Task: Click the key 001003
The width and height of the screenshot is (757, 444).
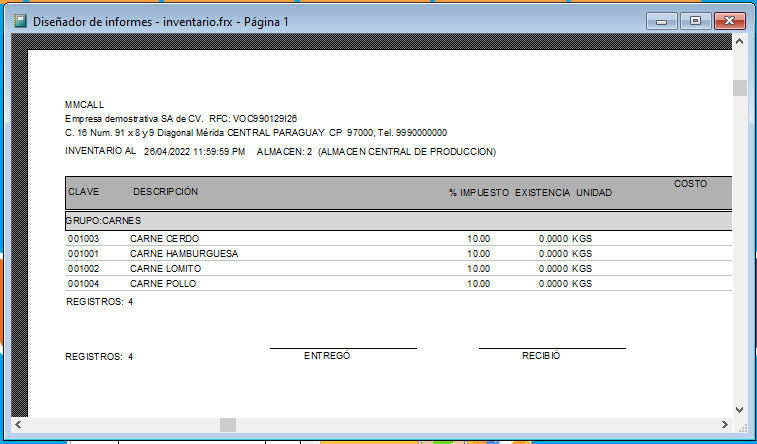Action: [x=83, y=238]
